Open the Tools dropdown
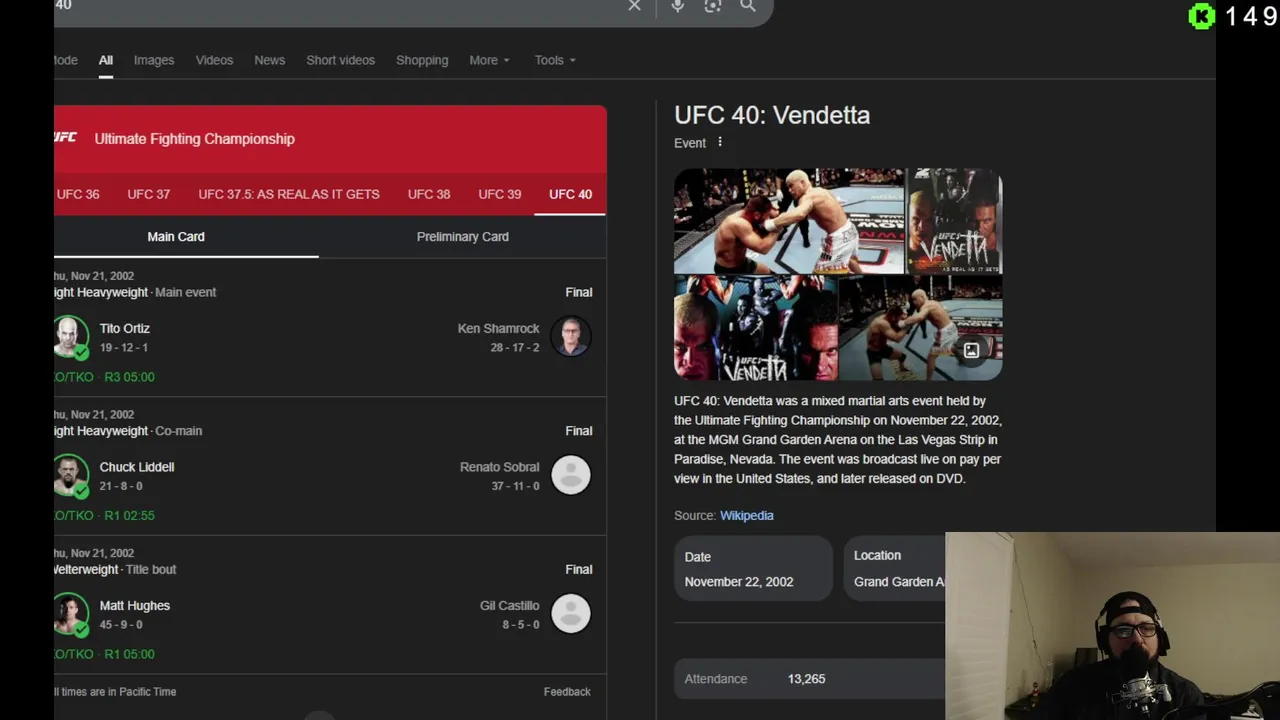The height and width of the screenshot is (720, 1280). click(555, 60)
